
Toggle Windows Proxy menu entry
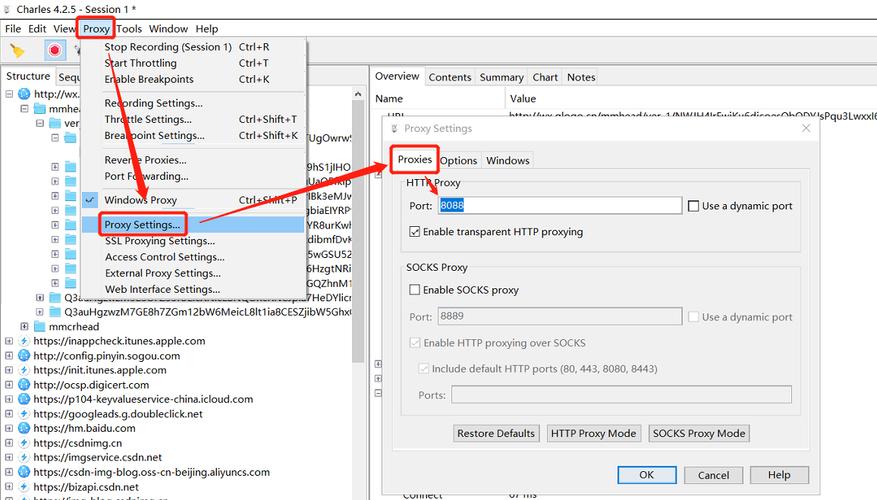pyautogui.click(x=193, y=200)
